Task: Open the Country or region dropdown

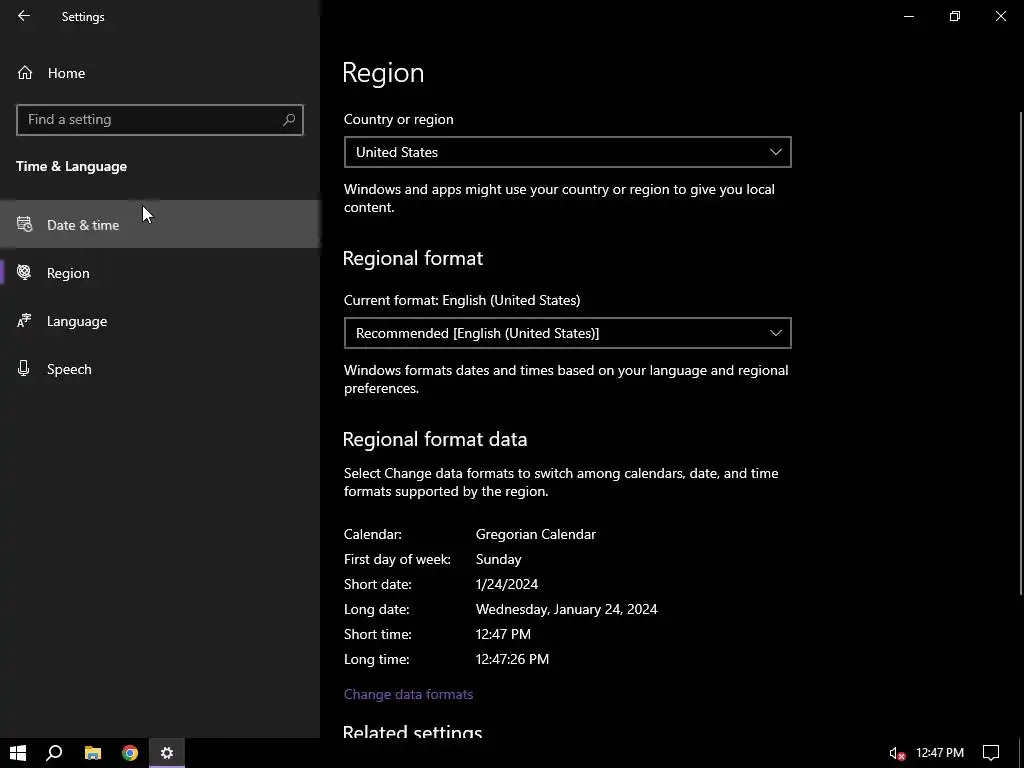Action: coord(568,152)
